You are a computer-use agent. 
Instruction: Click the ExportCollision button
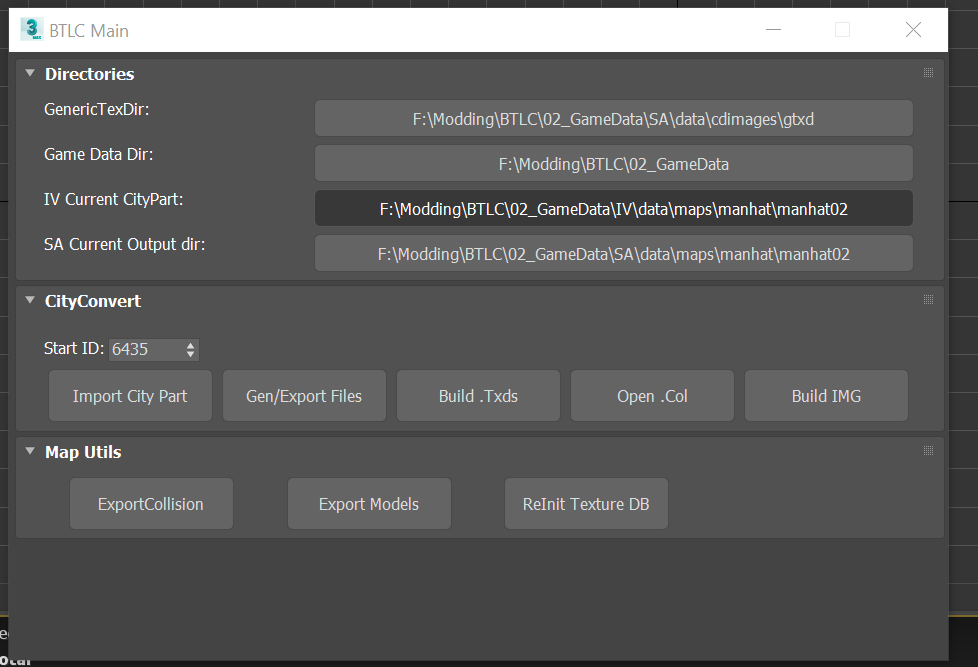click(x=151, y=504)
